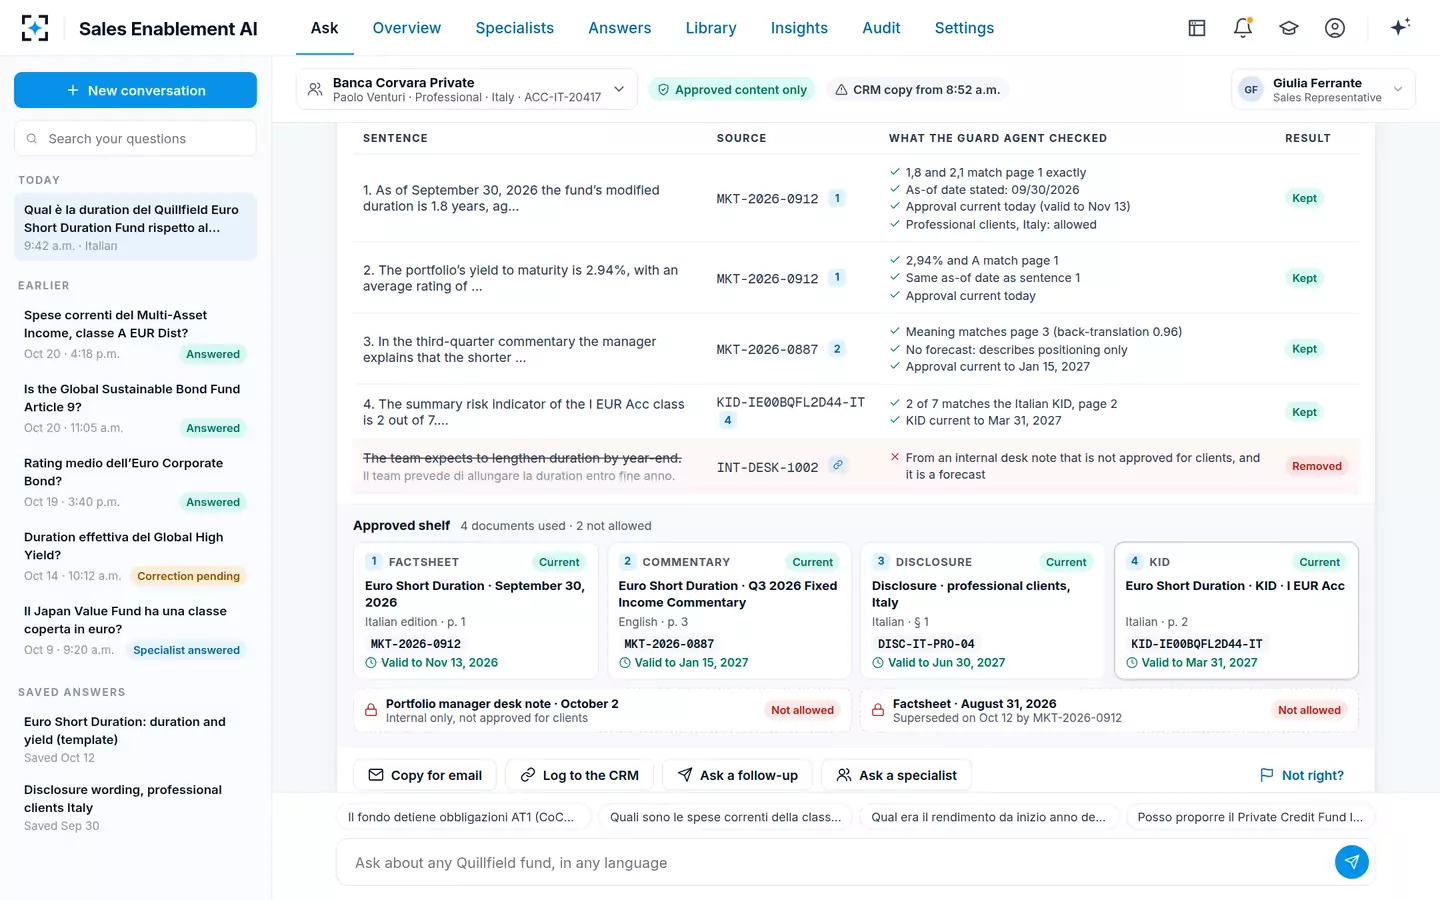Click Copy for email button
The height and width of the screenshot is (900, 1440).
(x=425, y=775)
